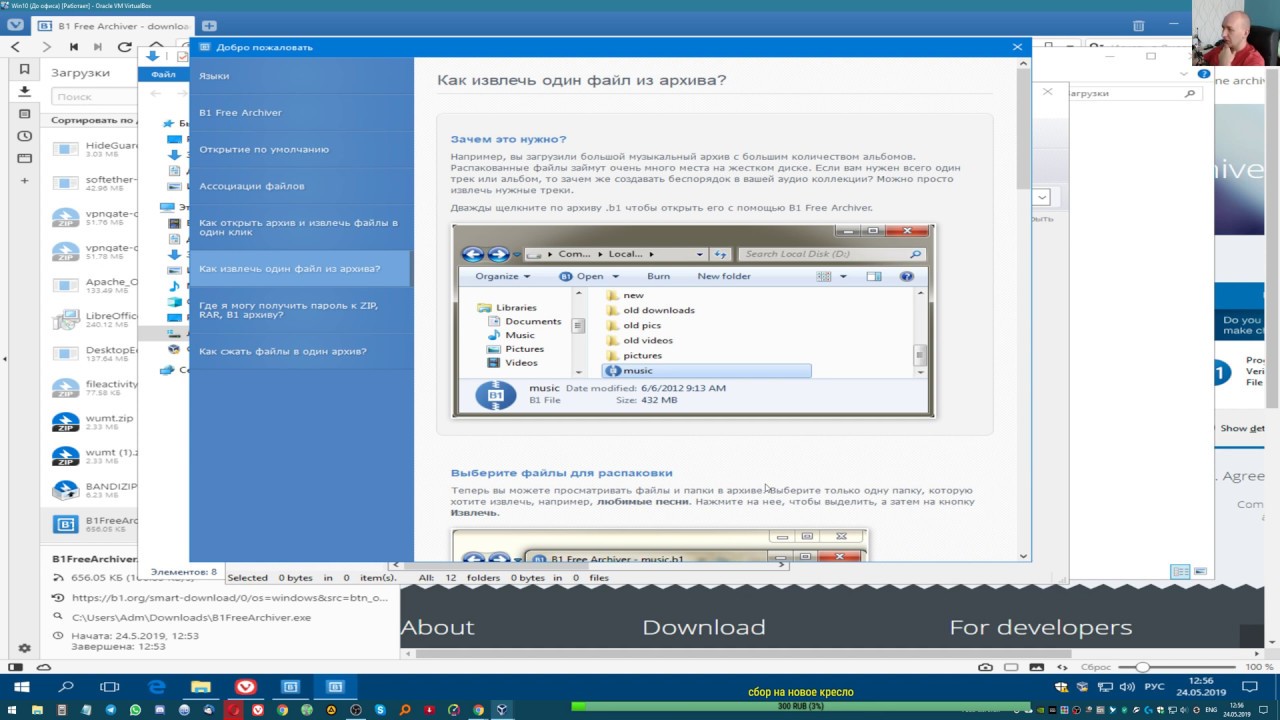Viewport: 1280px width, 720px height.
Task: Open the Notes panel in Vivaldi sidebar
Action: [25, 114]
